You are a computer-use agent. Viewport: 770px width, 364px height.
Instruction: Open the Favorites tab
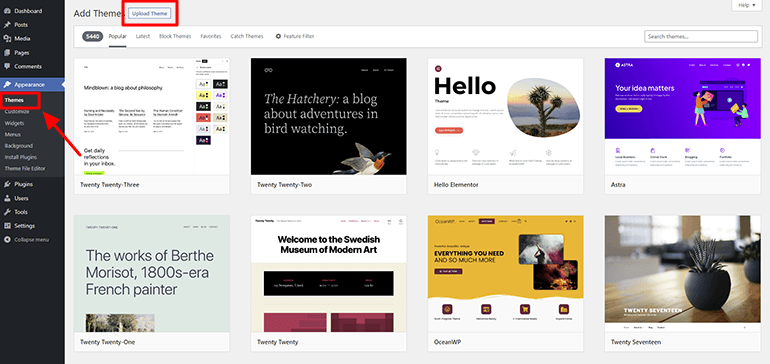(x=211, y=36)
